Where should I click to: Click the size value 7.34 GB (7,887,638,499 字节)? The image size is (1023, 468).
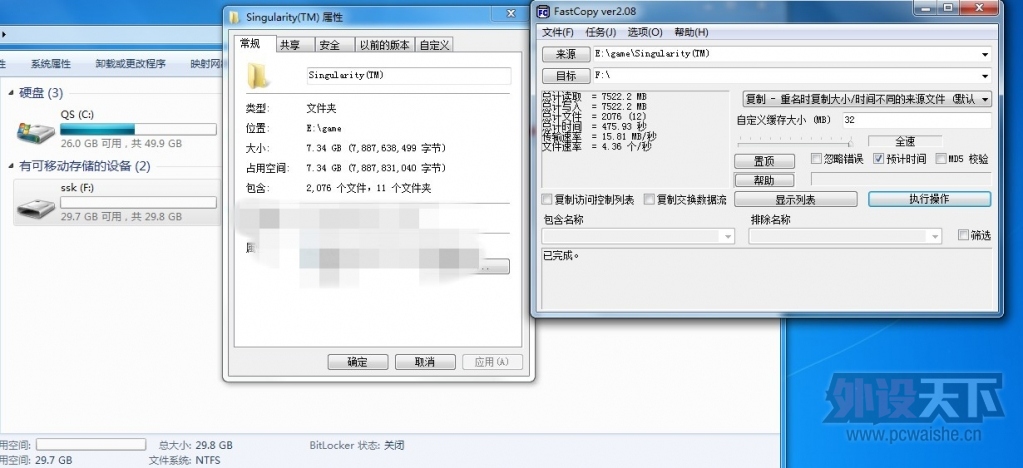coord(376,148)
